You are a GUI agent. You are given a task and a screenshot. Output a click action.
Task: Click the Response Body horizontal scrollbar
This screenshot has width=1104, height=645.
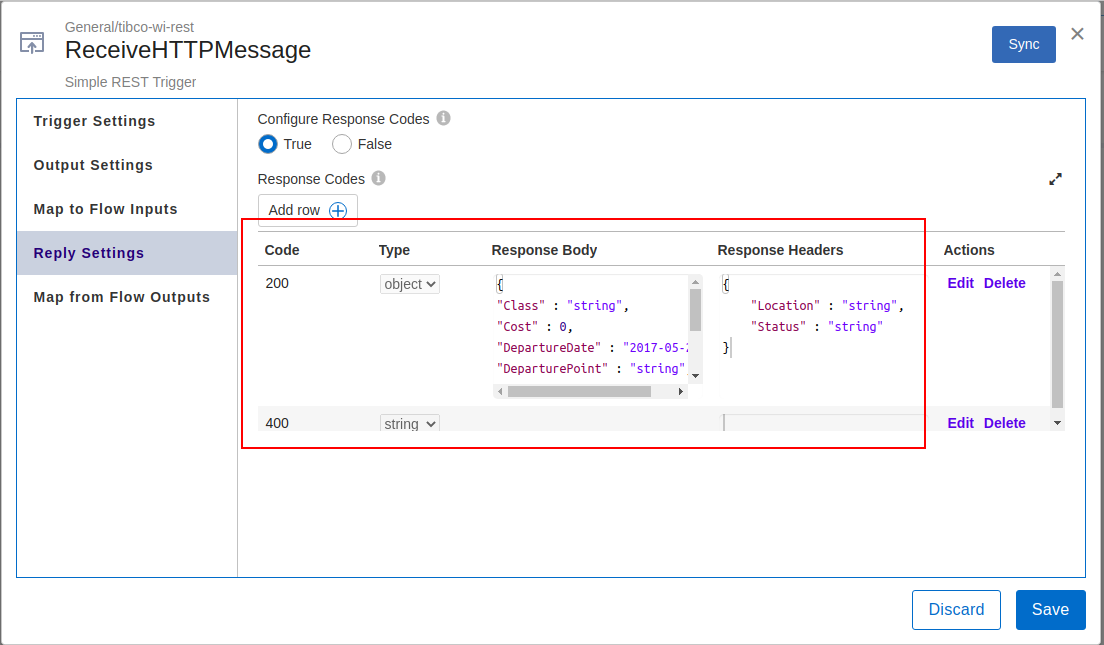click(x=579, y=392)
